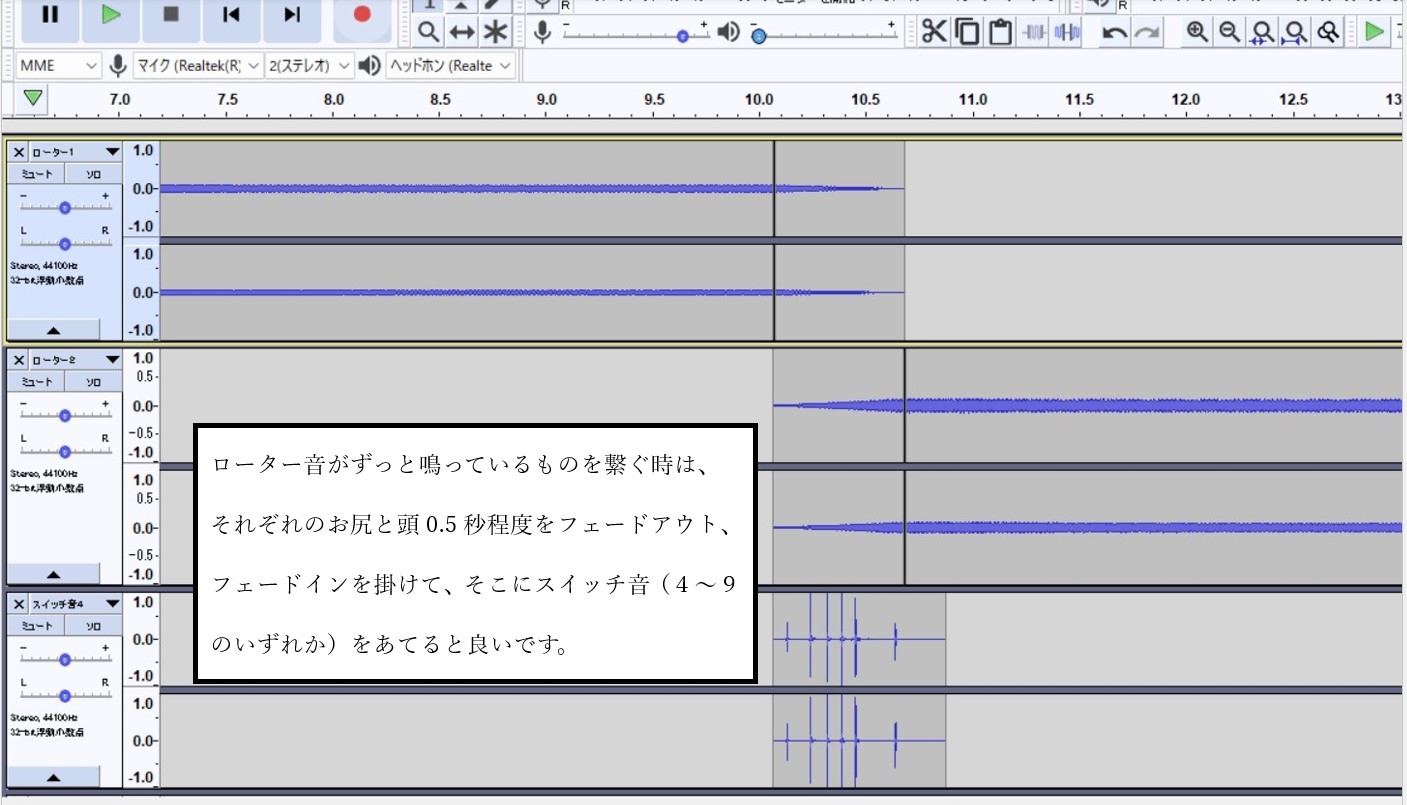Mute the スイッチ音4 track

(x=37, y=626)
